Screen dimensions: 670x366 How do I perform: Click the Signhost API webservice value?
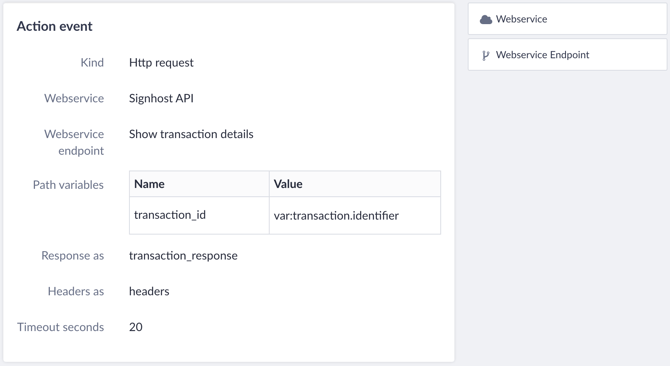click(x=161, y=98)
